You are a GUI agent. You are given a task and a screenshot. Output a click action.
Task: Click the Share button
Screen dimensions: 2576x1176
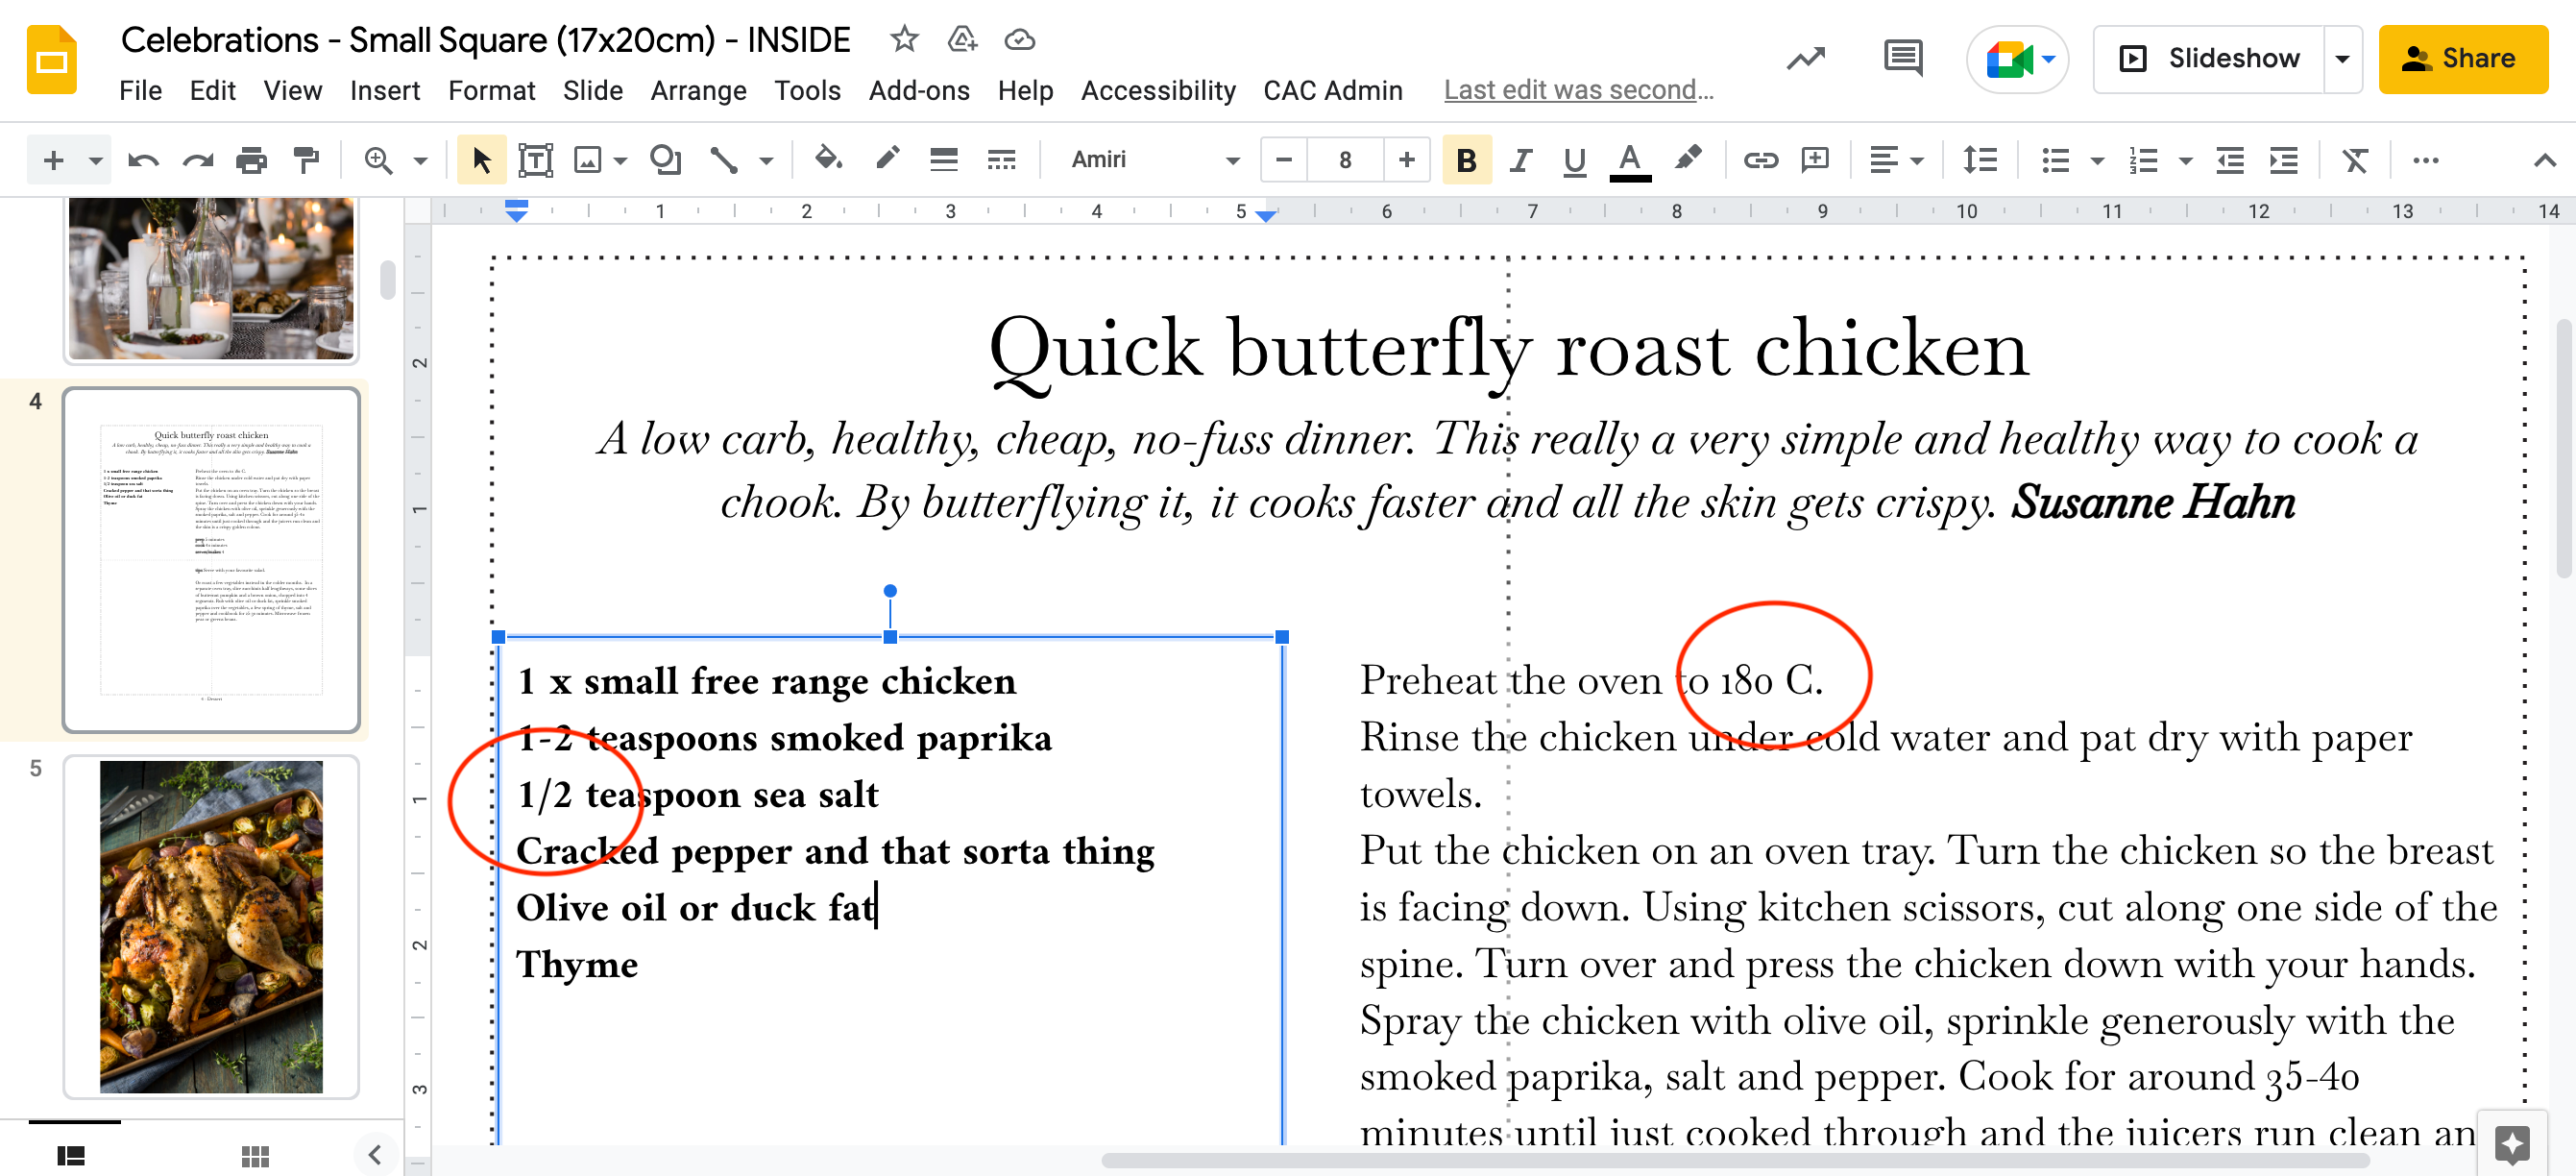2463,58
